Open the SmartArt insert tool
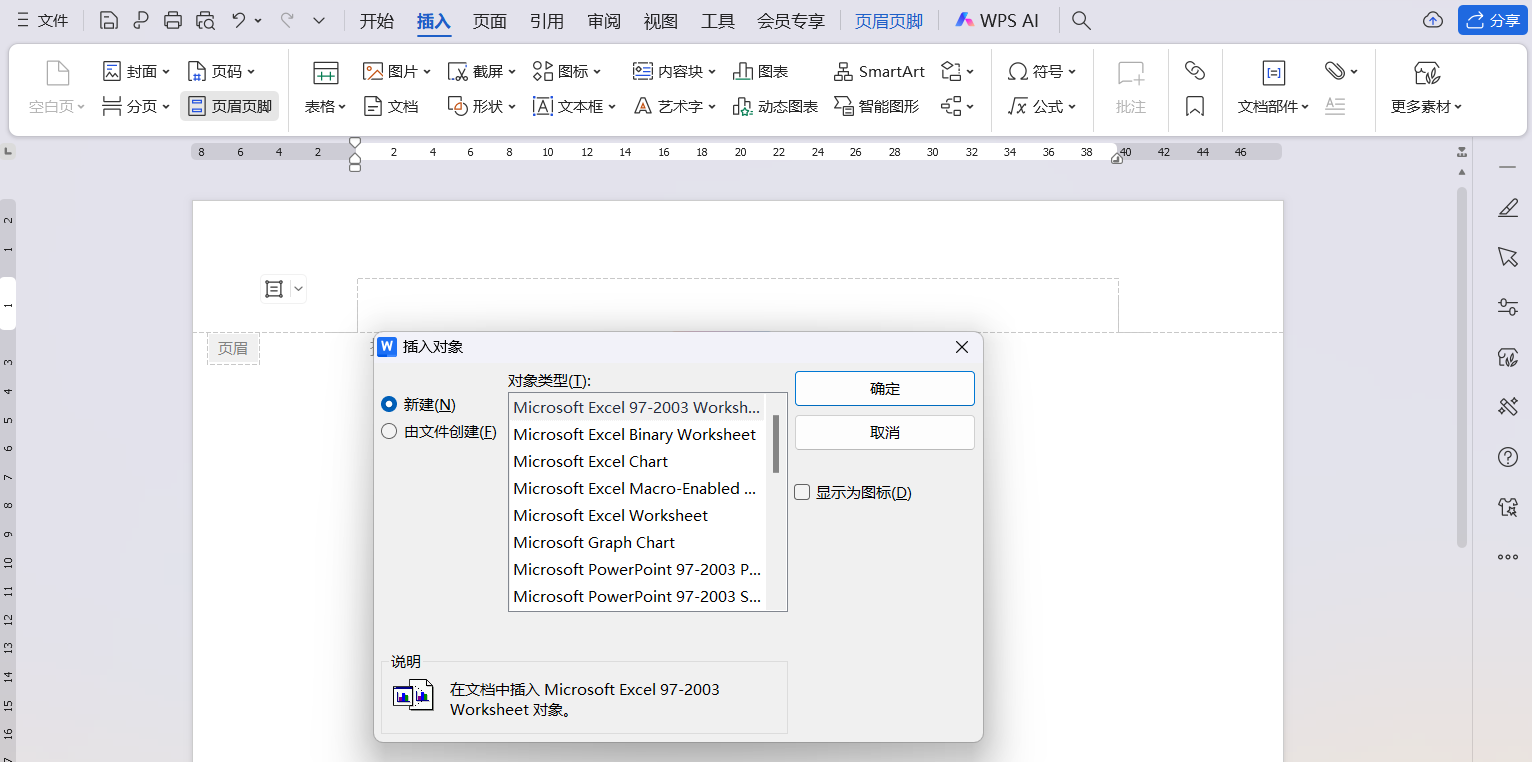The height and width of the screenshot is (762, 1532). point(879,71)
